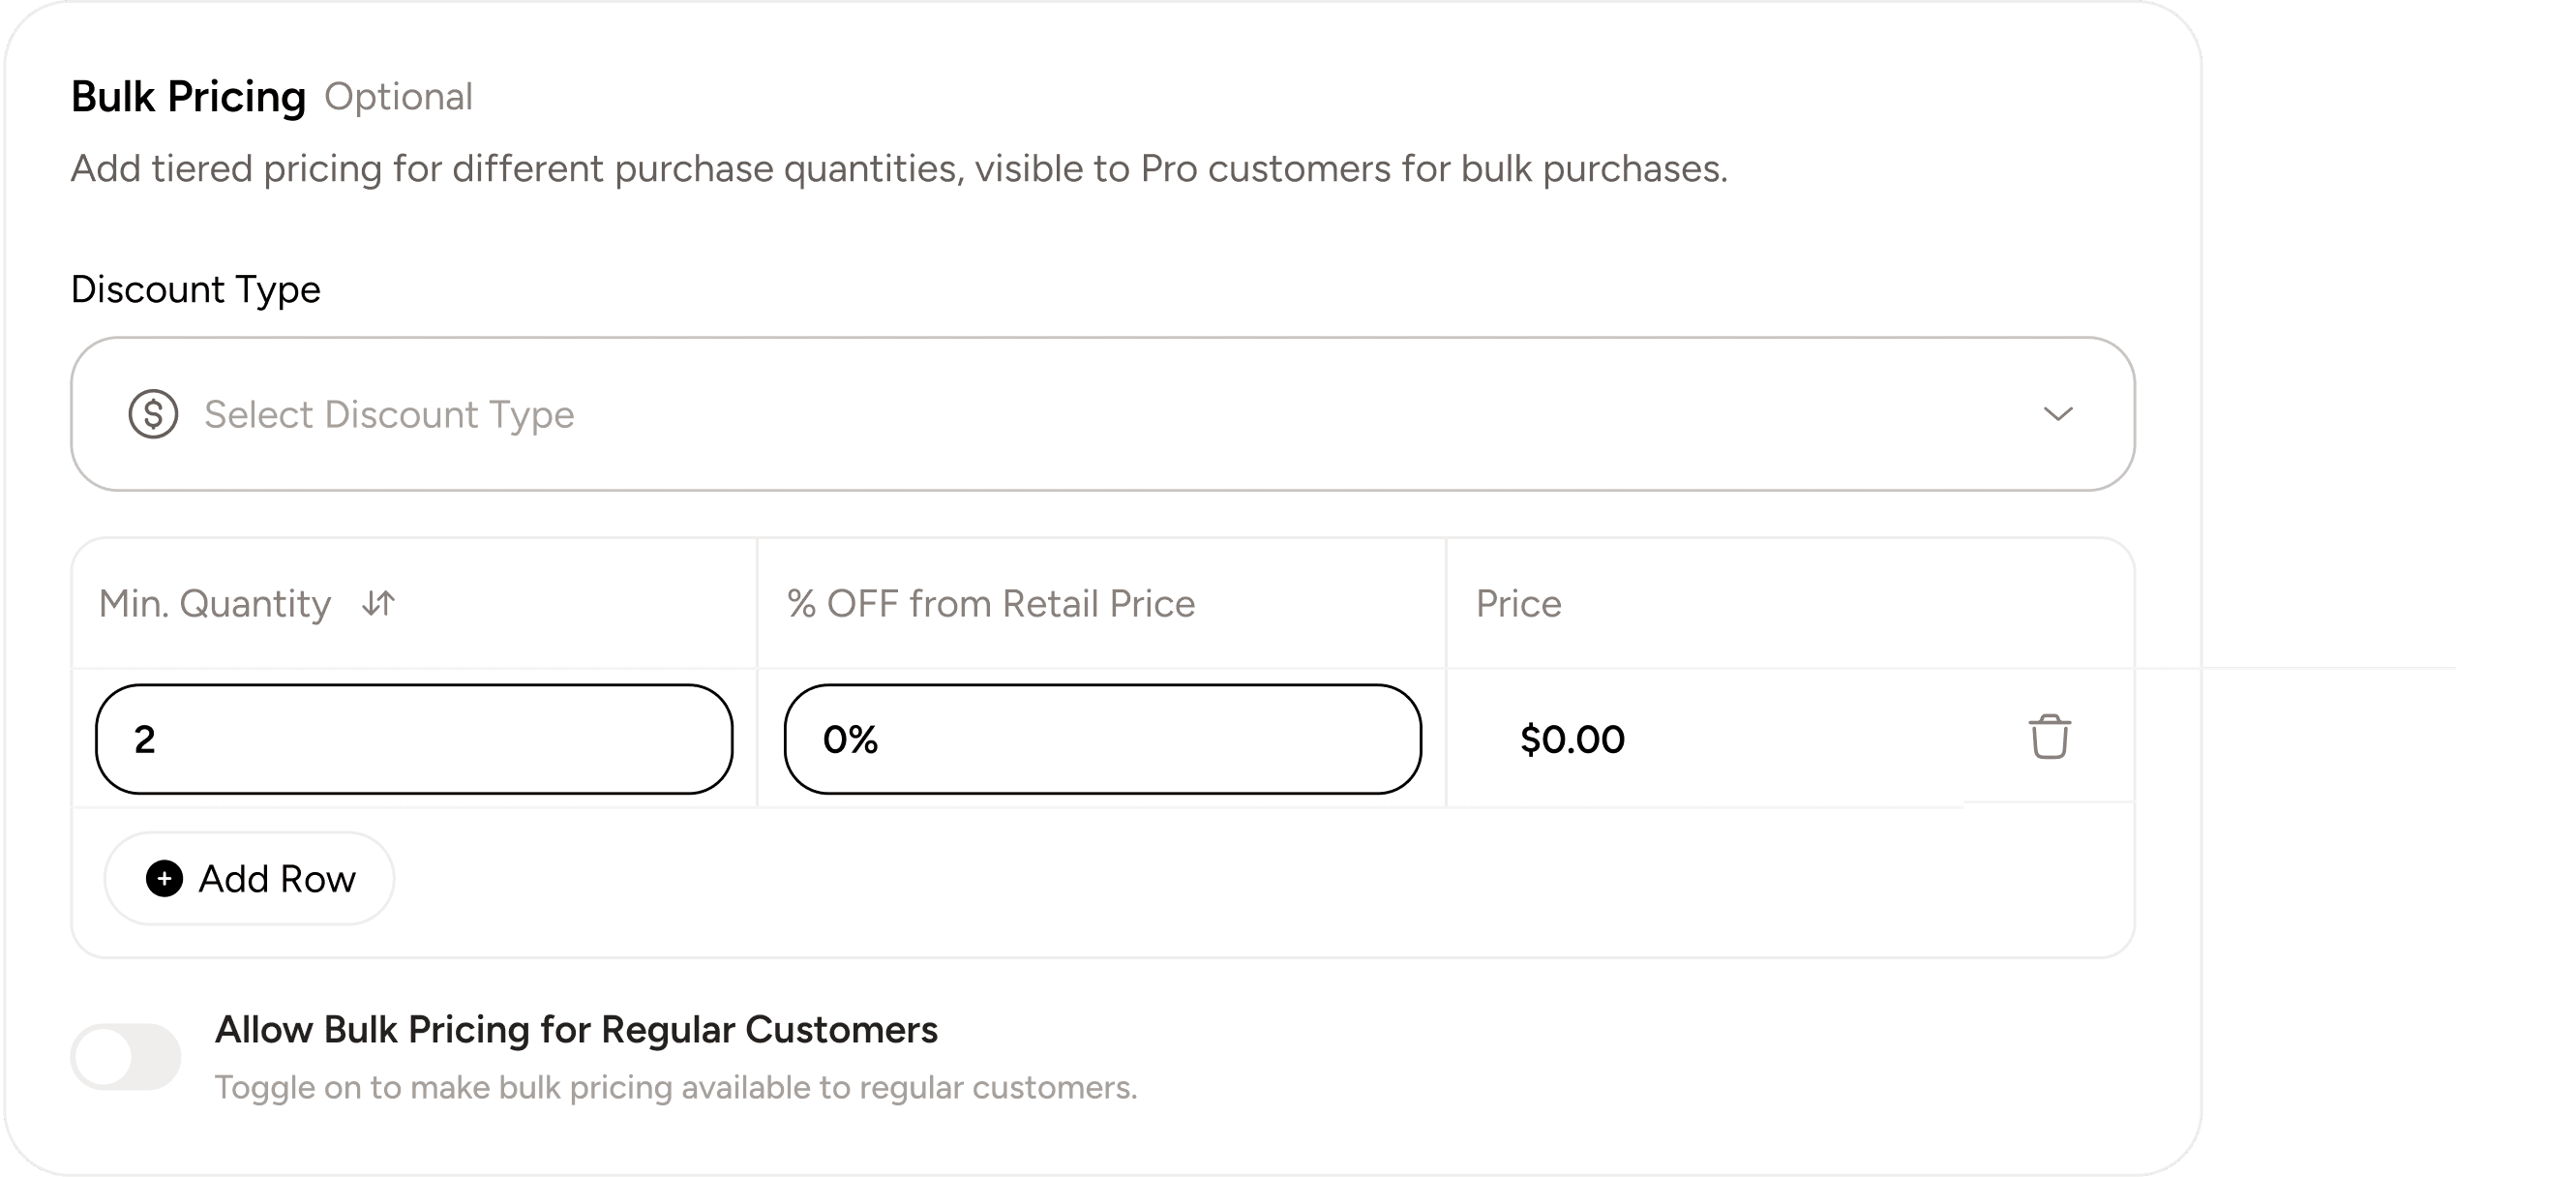Sort the pricing table by minimum quantity

[x=378, y=603]
